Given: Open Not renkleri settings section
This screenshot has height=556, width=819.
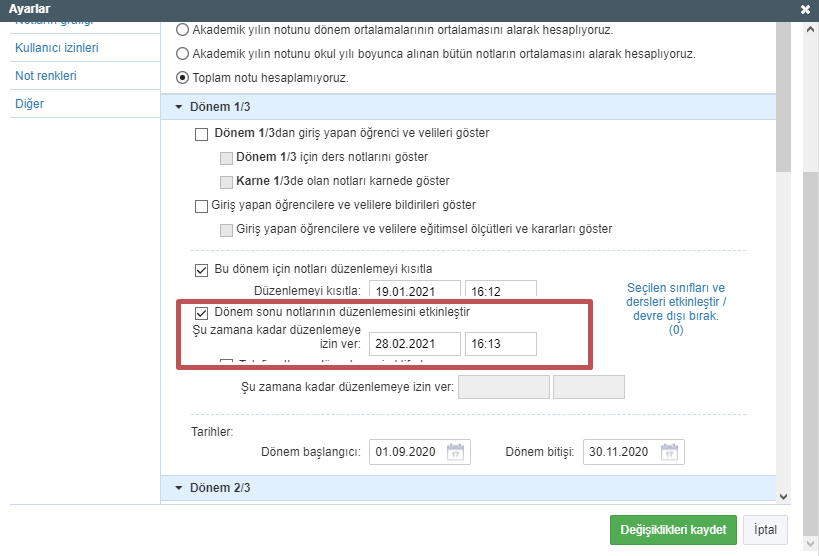Looking at the screenshot, I should pyautogui.click(x=46, y=76).
